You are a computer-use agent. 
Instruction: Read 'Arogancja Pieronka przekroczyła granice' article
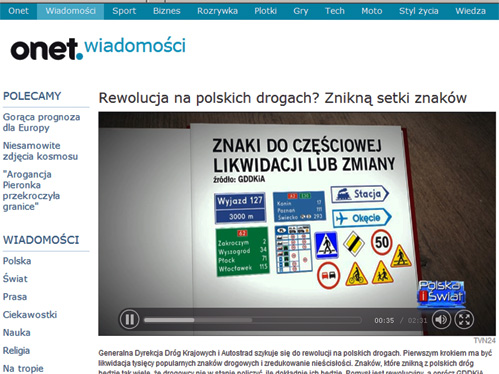(31, 190)
